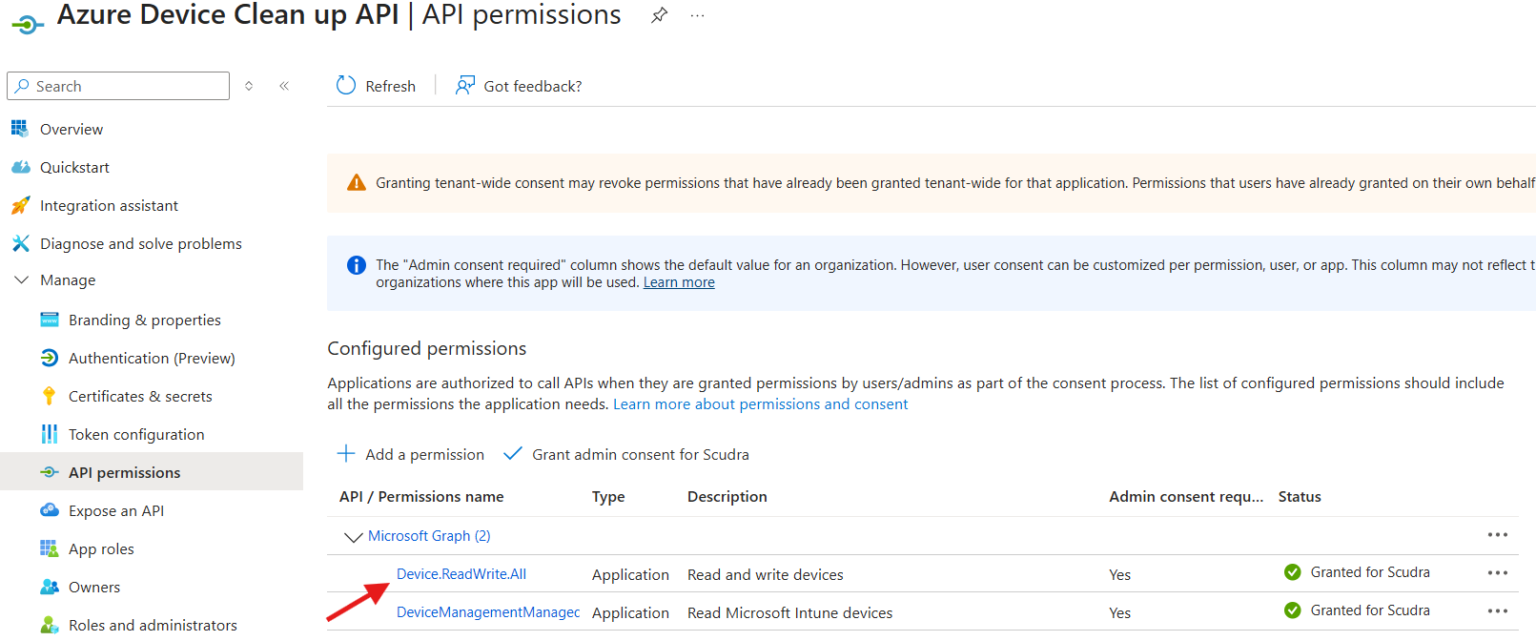The width and height of the screenshot is (1536, 641).
Task: Open the Microsoft Graph (2) link
Action: point(429,536)
